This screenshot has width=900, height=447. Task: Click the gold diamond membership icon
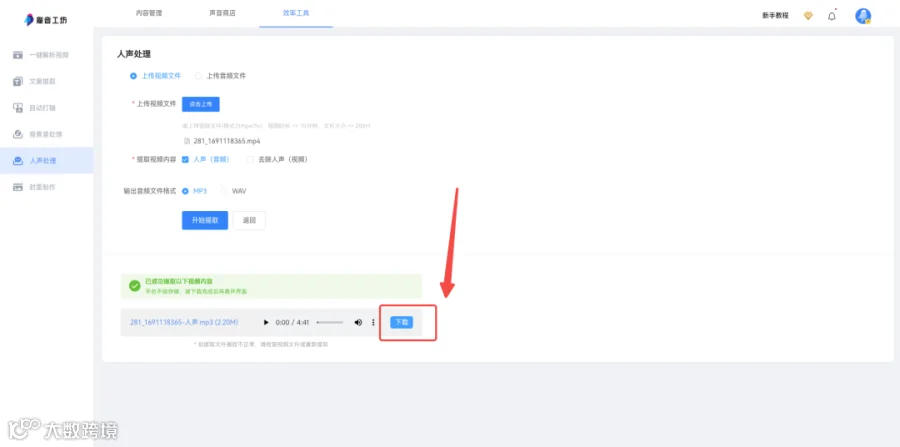(808, 16)
